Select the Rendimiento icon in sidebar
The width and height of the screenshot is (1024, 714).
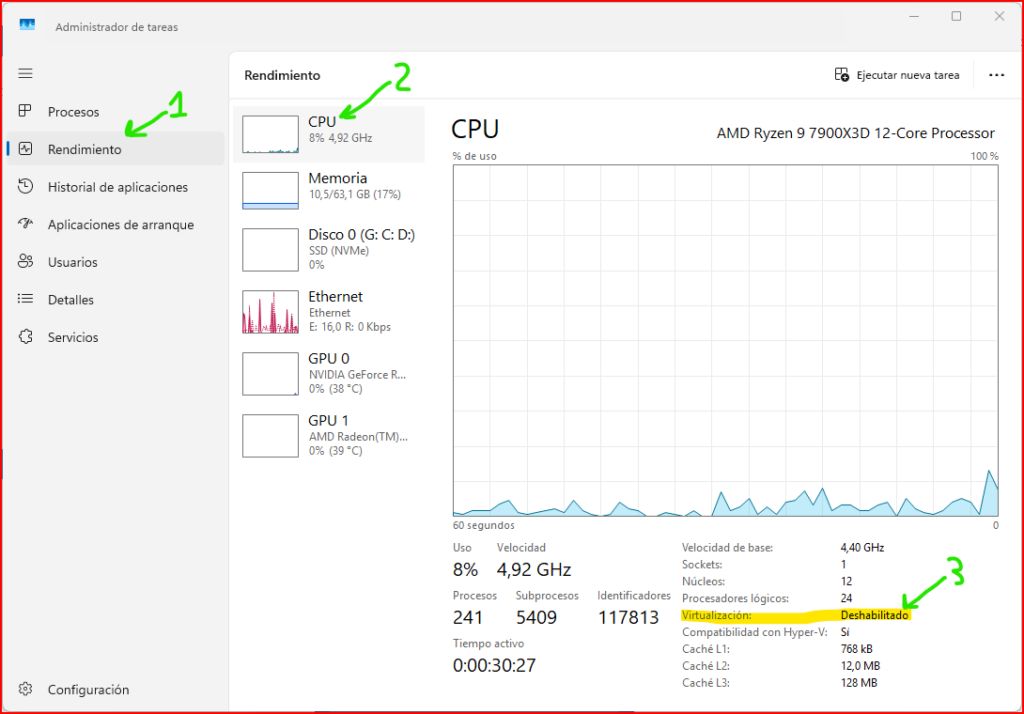(x=26, y=149)
